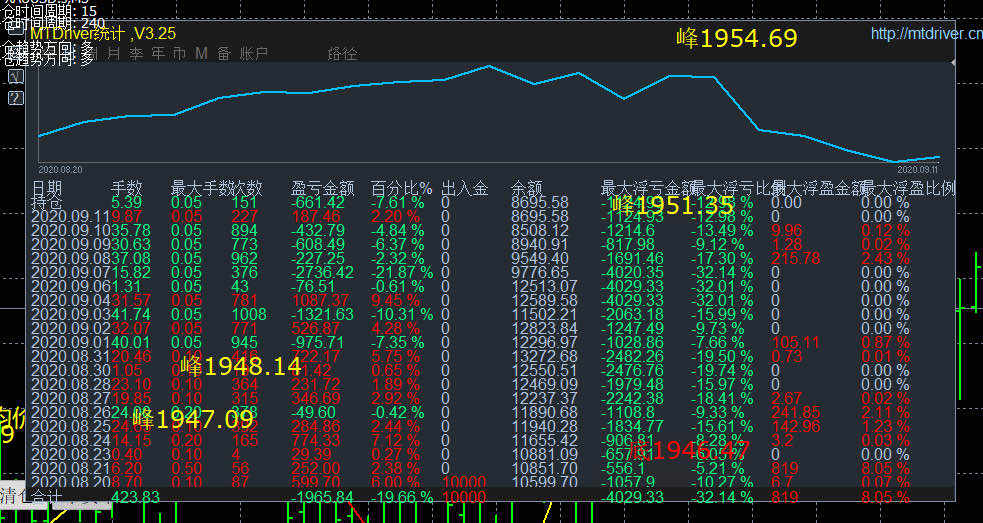
Task: Click total percentage -19.66 %
Action: [402, 497]
